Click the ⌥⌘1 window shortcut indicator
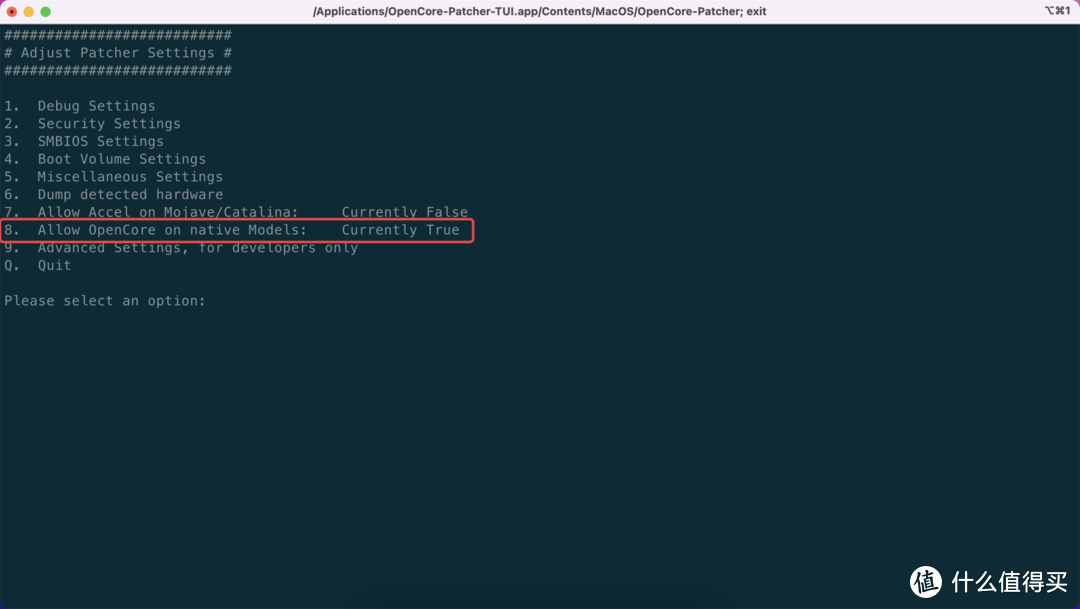The height and width of the screenshot is (609, 1080). [x=1057, y=11]
